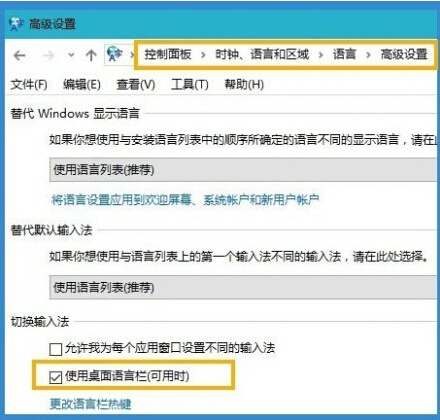Select 语言 in the breadcrumb path

[344, 54]
